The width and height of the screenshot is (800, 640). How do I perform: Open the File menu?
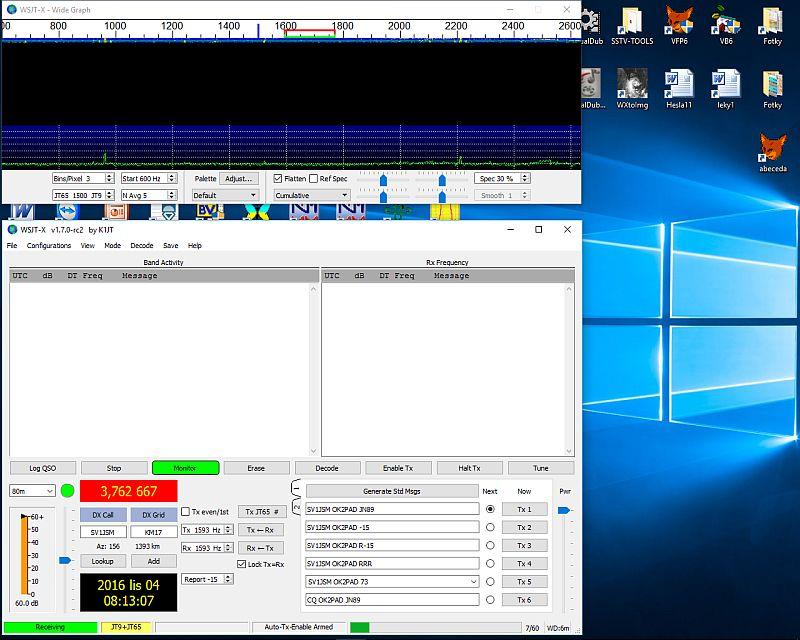tap(12, 245)
